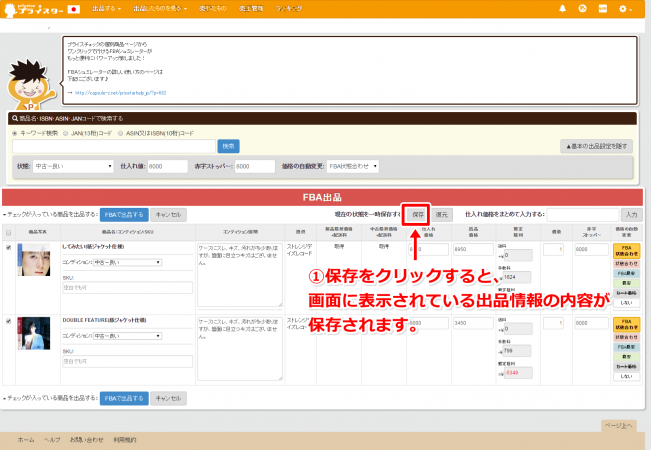Select first row's white しない button

coord(627,303)
